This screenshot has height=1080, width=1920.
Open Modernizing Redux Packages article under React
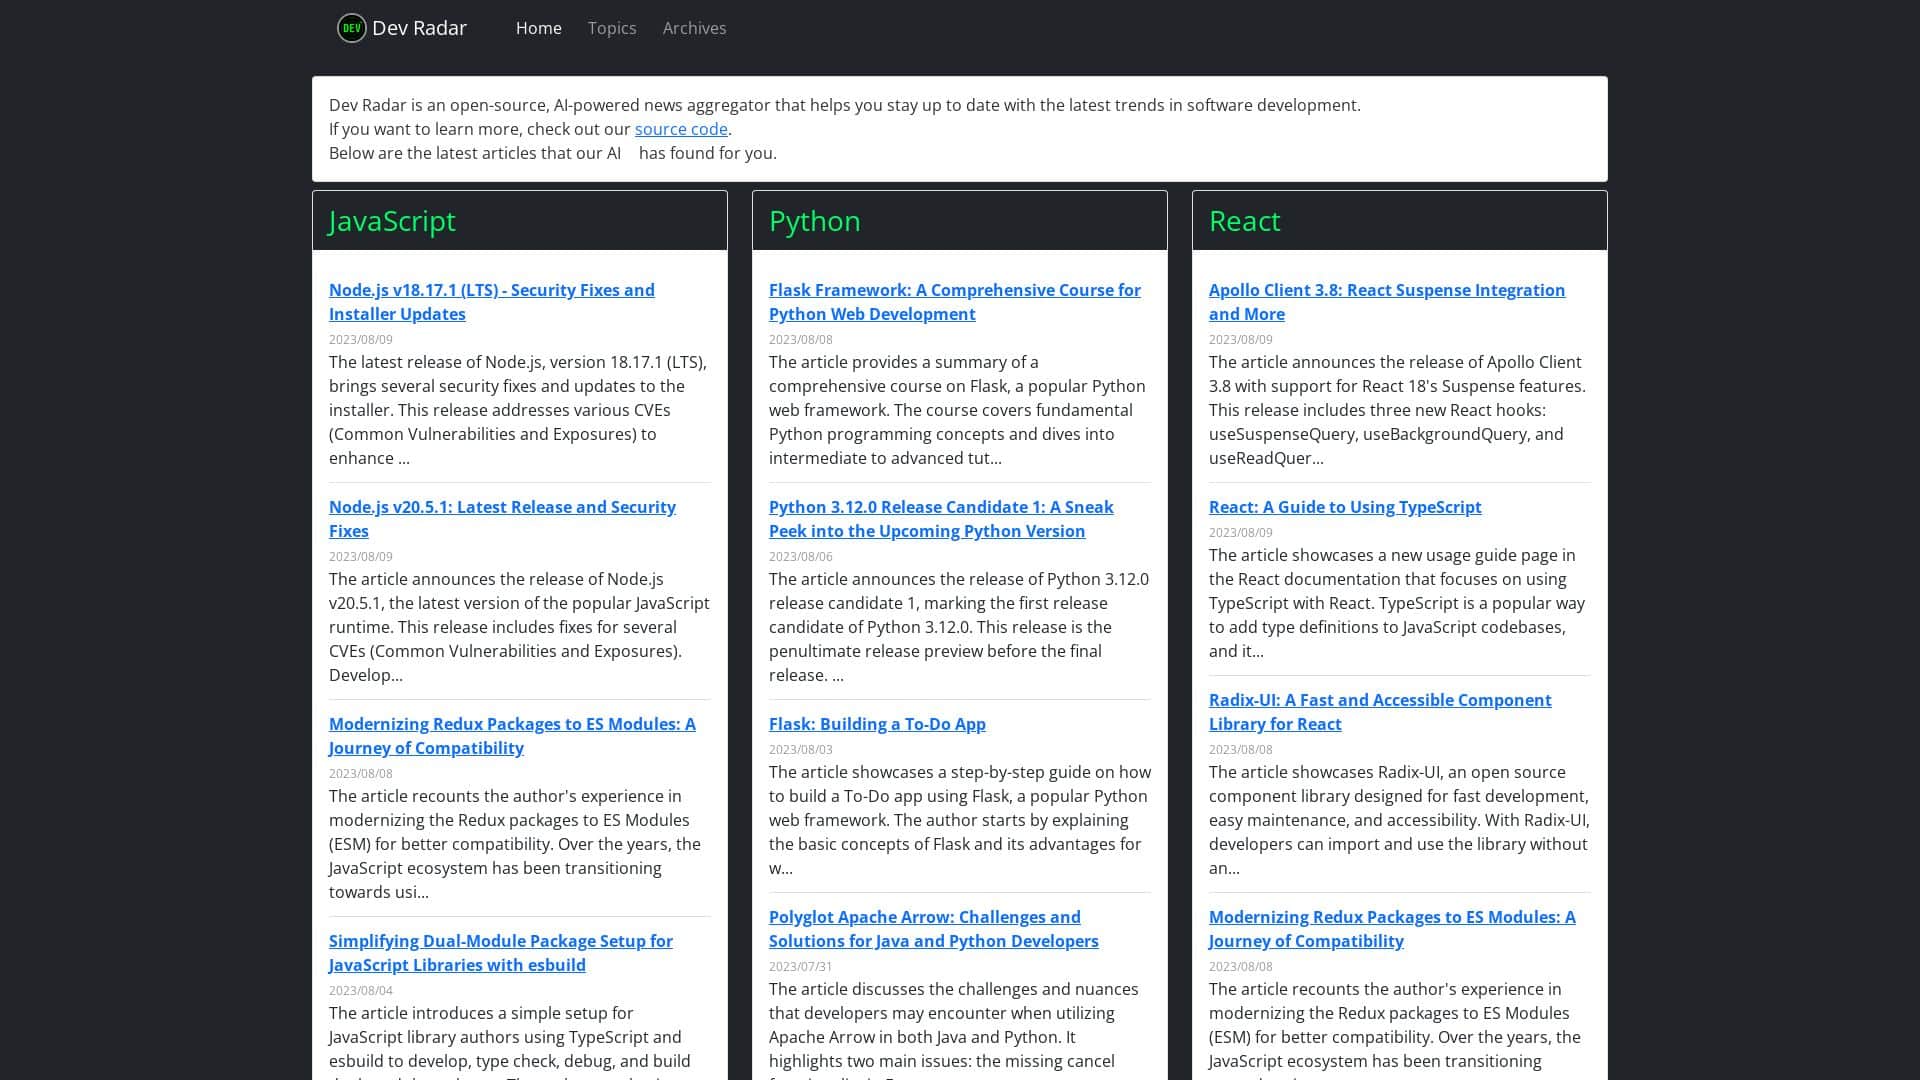point(1391,928)
